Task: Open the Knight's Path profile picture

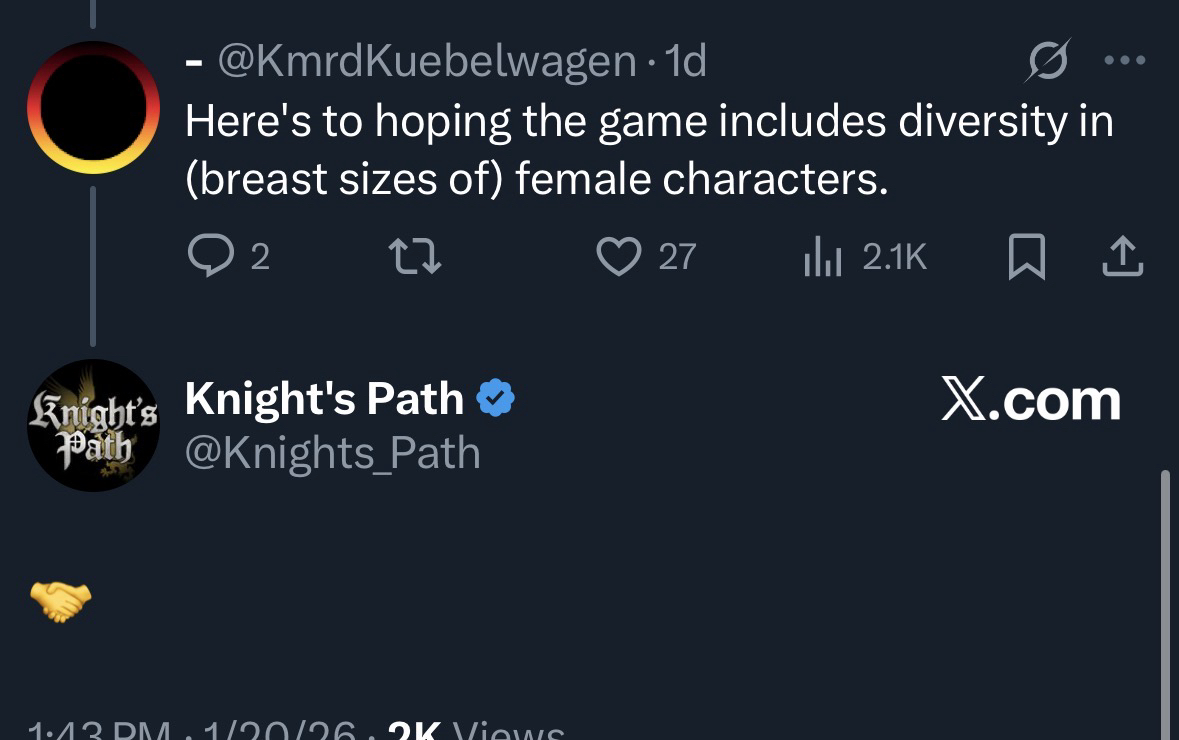Action: 93,425
